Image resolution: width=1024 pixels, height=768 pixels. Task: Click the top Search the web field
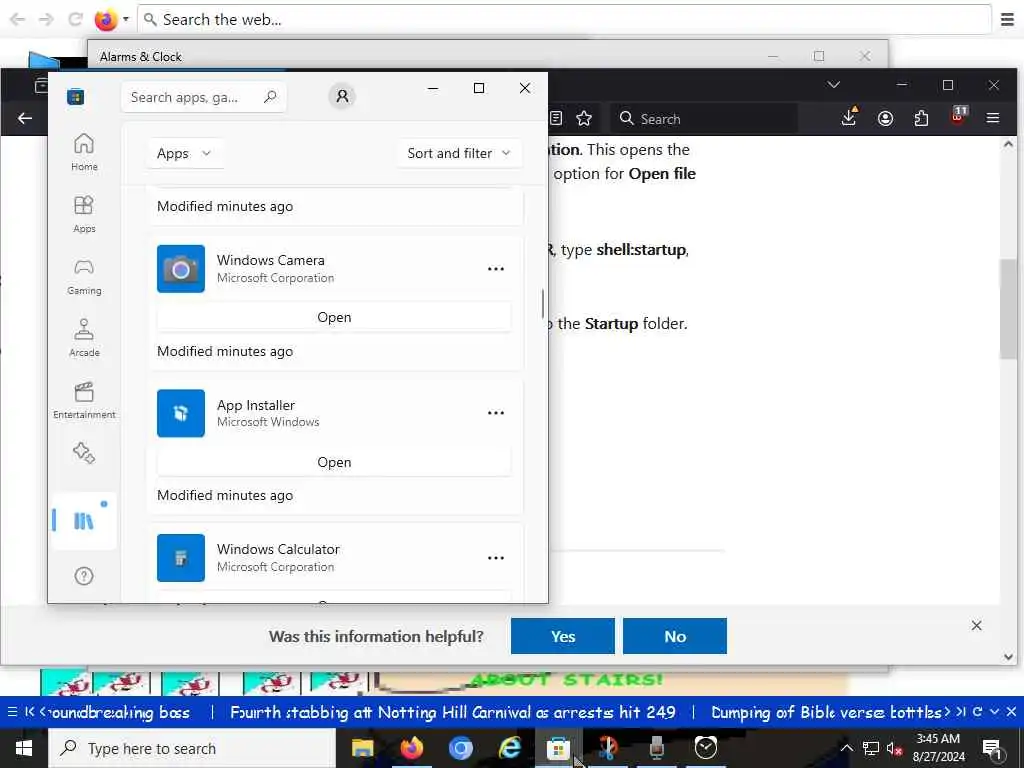564,20
